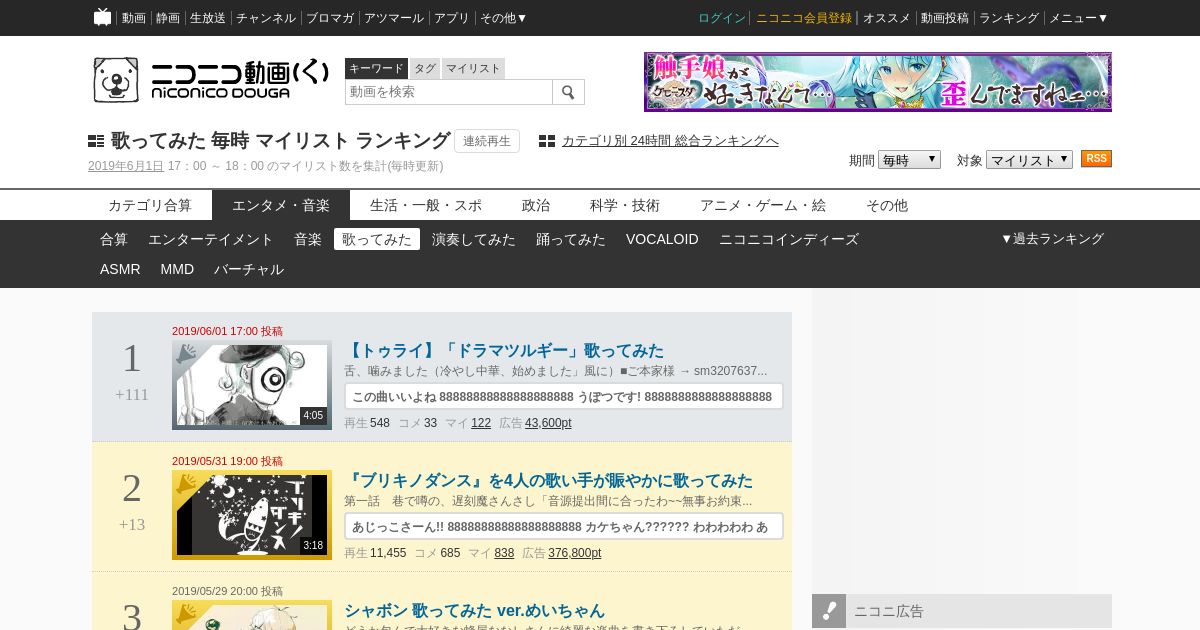Click mylist count 838 link
1200x630 pixels.
(x=504, y=553)
